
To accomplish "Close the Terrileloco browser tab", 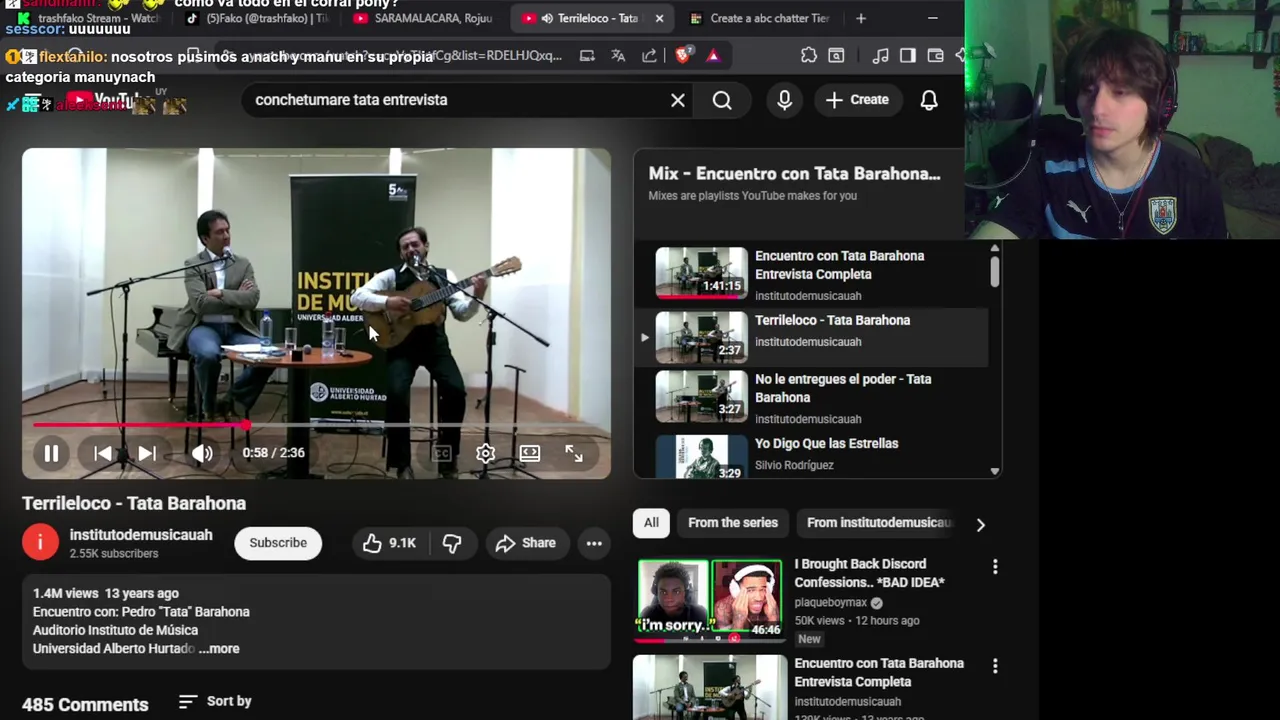I will pyautogui.click(x=659, y=18).
